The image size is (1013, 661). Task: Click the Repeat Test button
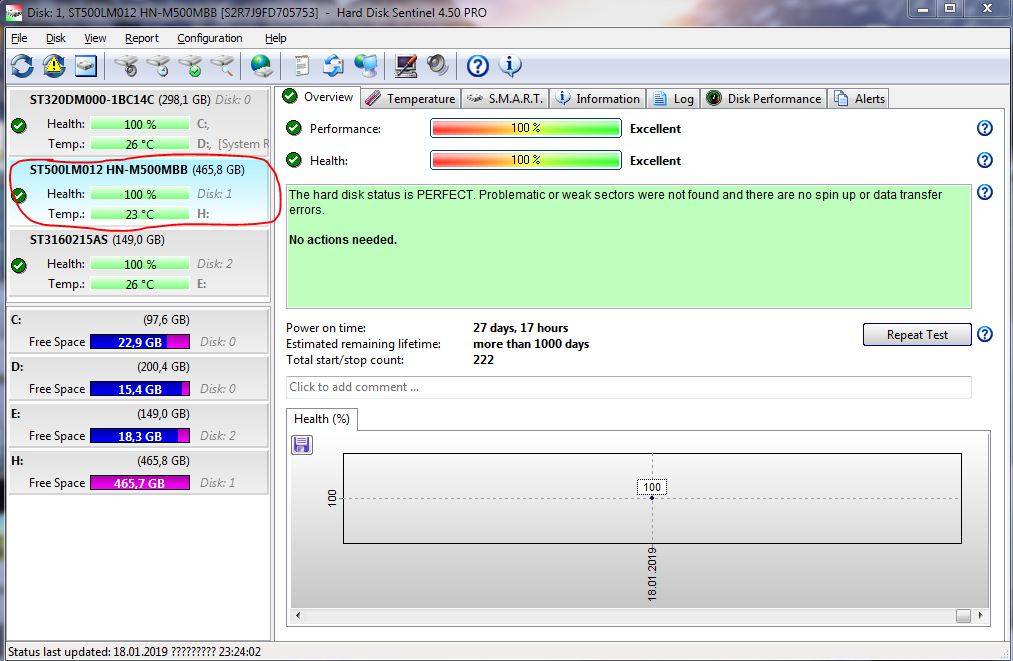(917, 335)
